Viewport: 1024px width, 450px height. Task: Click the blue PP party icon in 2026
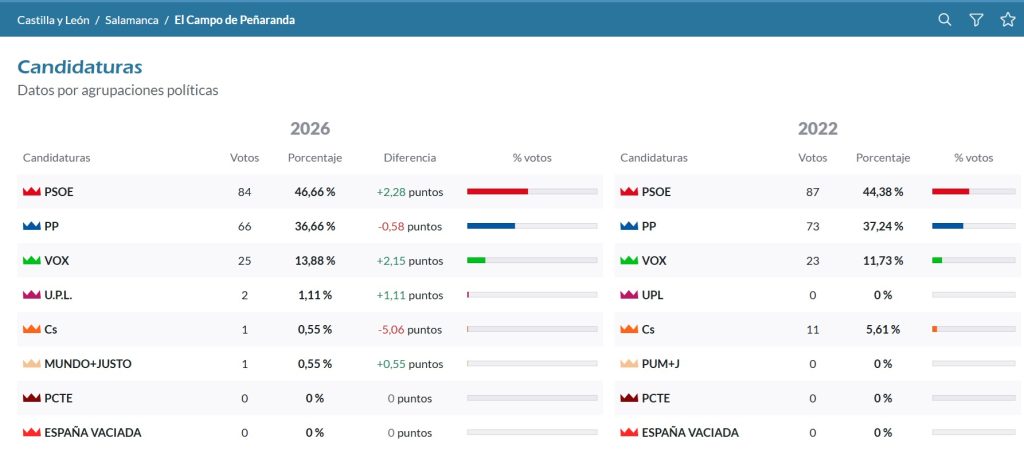tap(31, 226)
